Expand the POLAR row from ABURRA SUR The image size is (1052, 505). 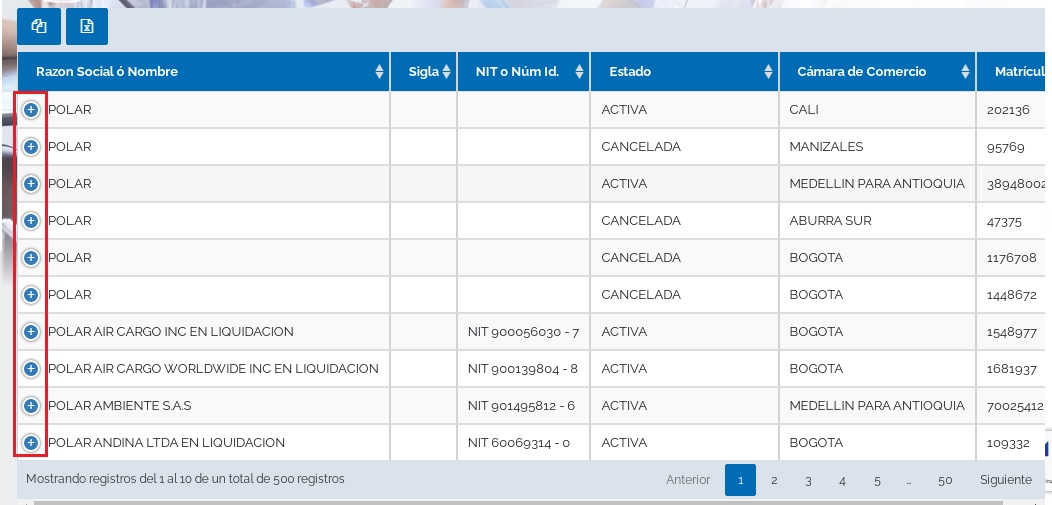point(30,221)
